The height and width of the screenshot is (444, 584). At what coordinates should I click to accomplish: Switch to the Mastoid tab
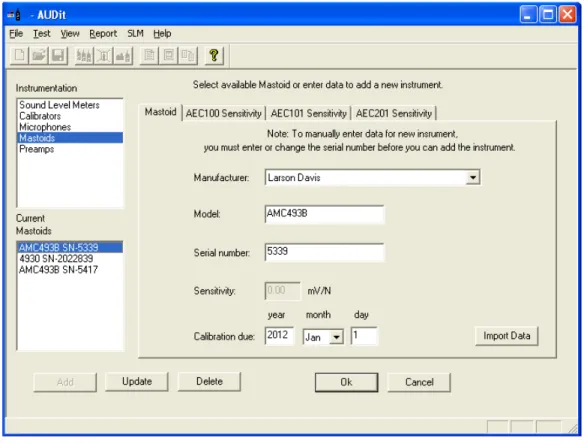point(161,112)
